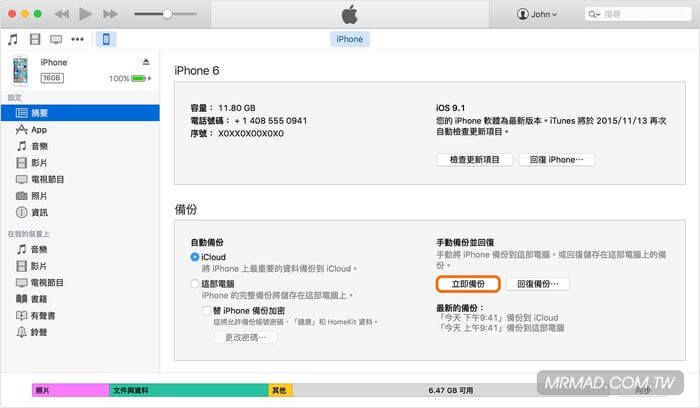Click the green 文件與資料 storage segment

pos(189,391)
